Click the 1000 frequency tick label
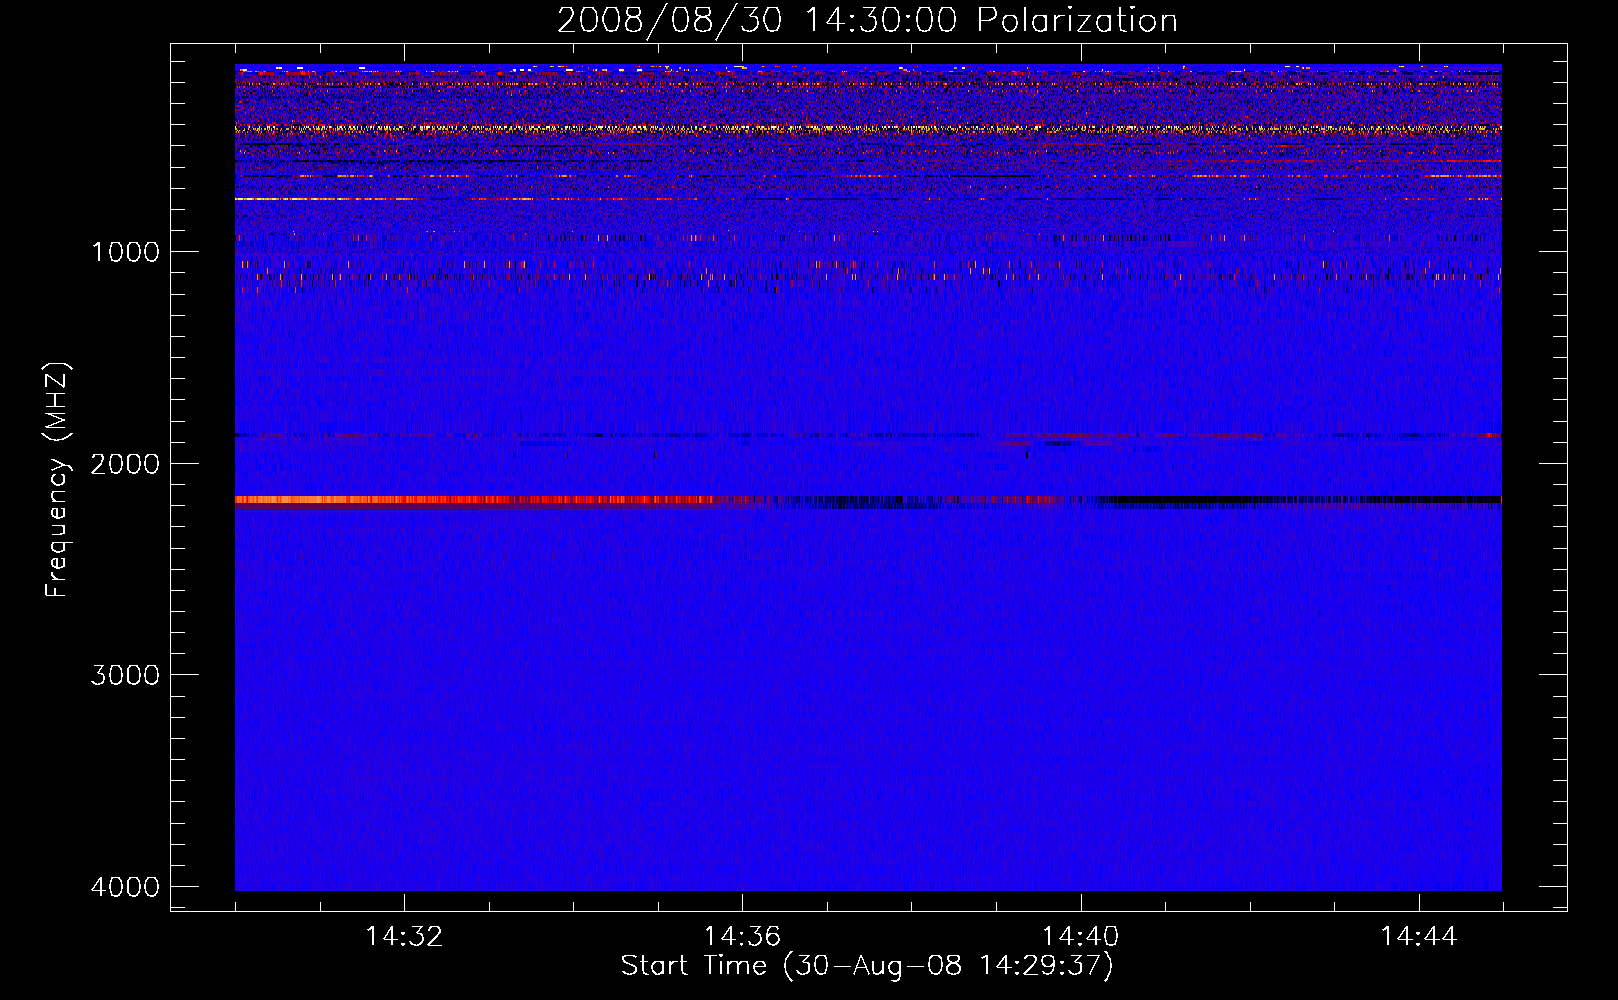The image size is (1618, 1000). point(125,252)
